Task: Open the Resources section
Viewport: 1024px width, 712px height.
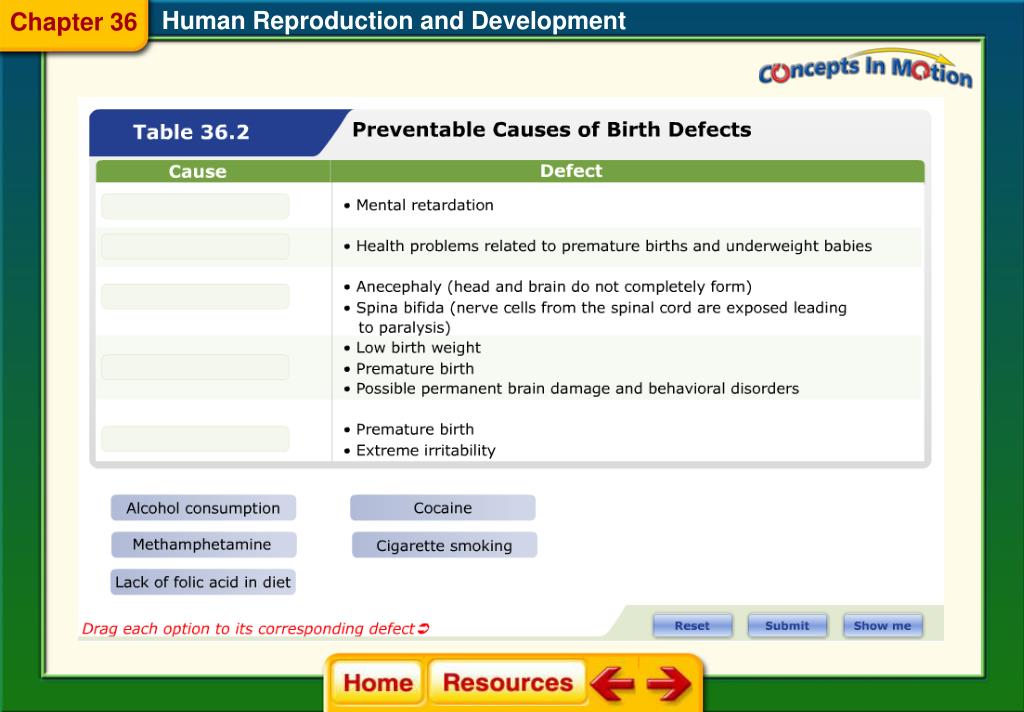Action: click(x=507, y=683)
